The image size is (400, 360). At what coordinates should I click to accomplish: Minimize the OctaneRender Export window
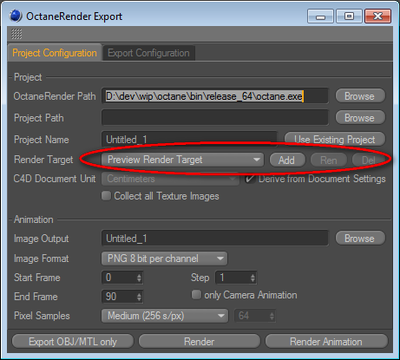click(x=320, y=16)
